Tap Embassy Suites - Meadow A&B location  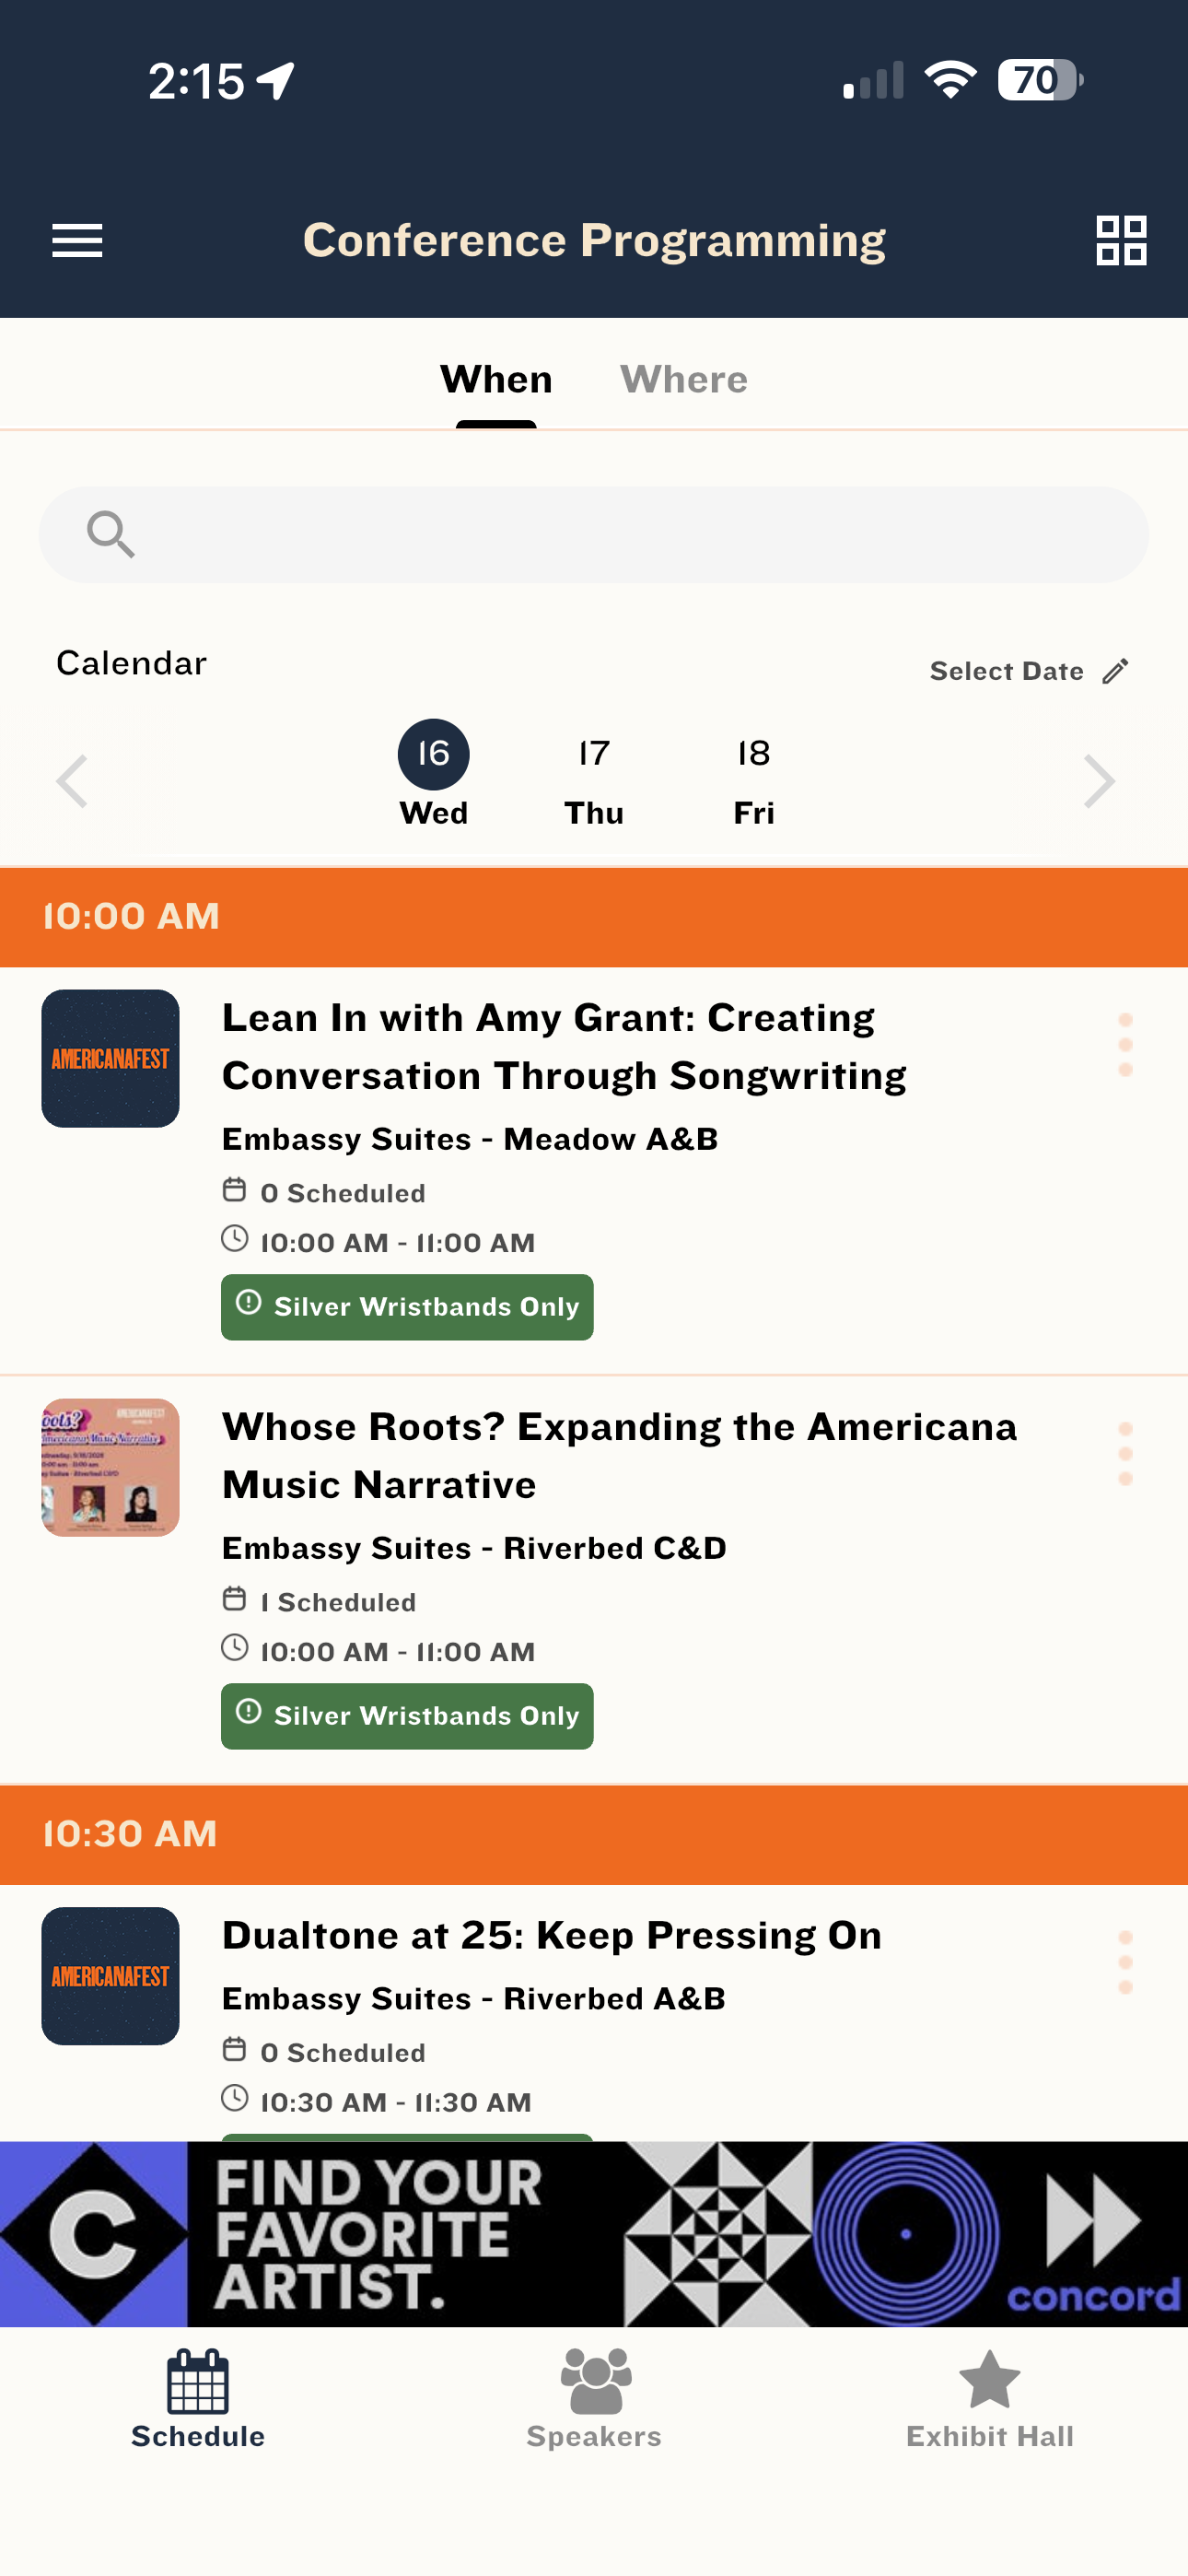(470, 1139)
